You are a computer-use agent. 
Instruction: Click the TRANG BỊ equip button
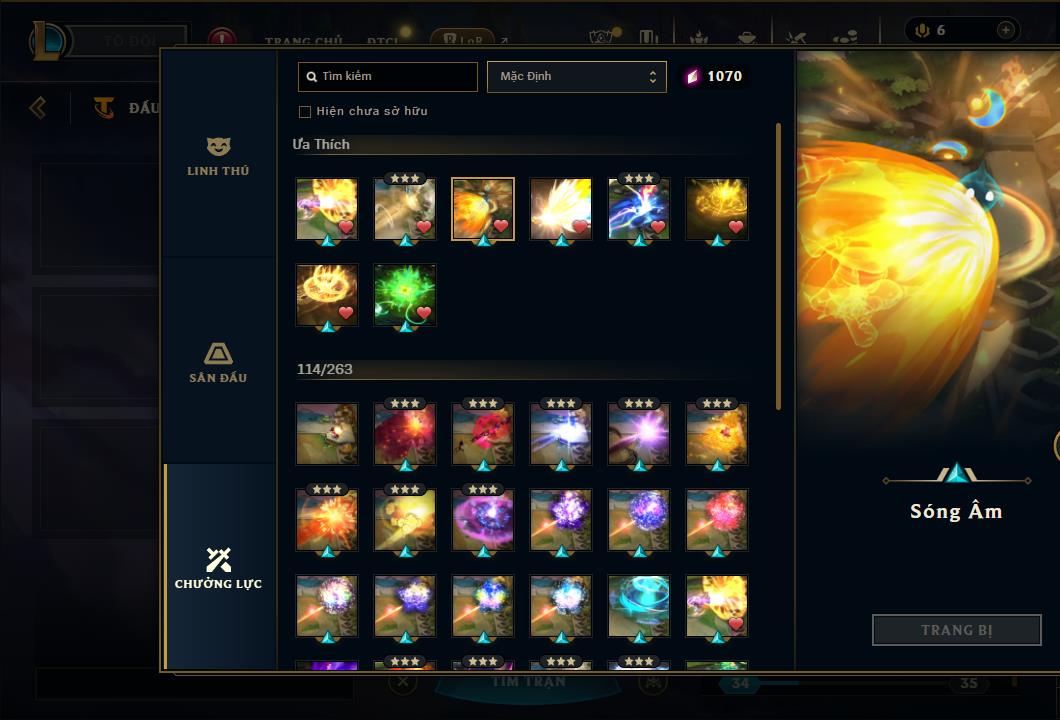[x=957, y=630]
